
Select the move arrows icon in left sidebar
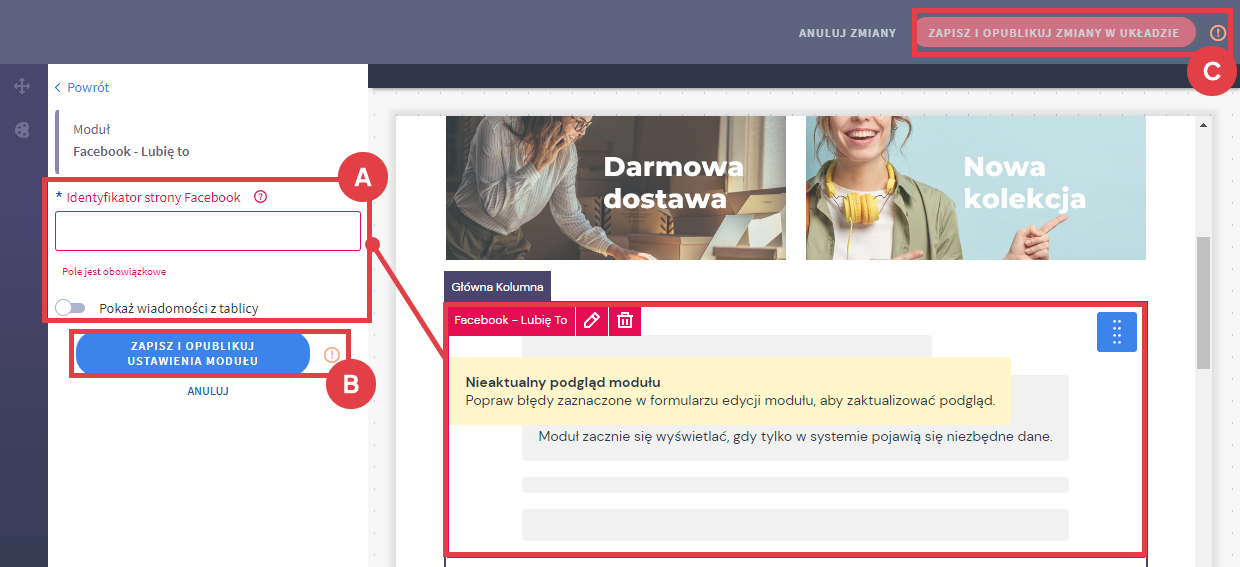[22, 87]
